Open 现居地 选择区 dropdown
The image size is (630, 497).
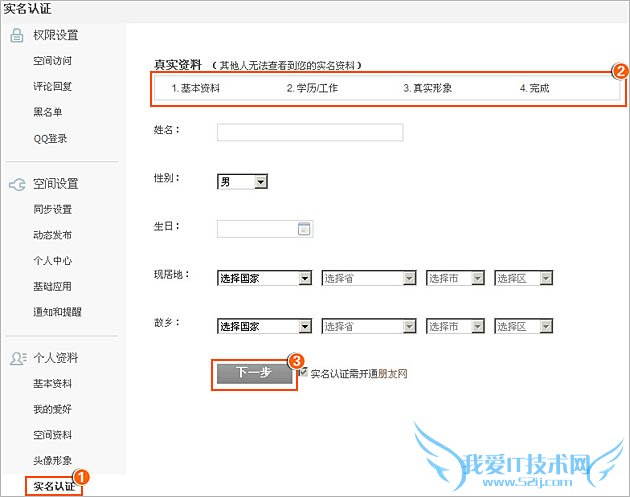pos(524,278)
